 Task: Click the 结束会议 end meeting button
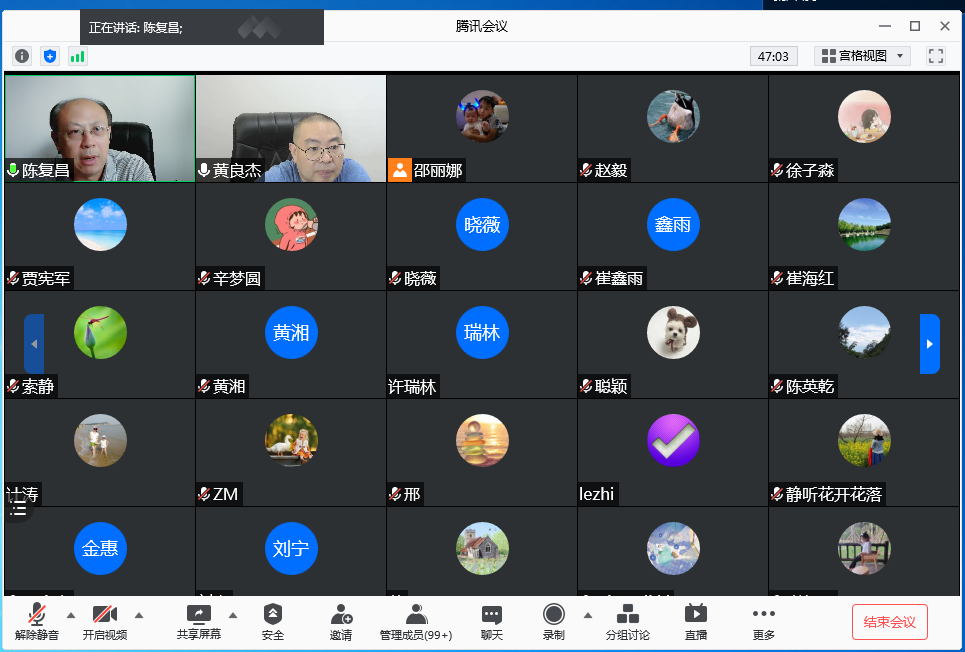click(x=889, y=622)
